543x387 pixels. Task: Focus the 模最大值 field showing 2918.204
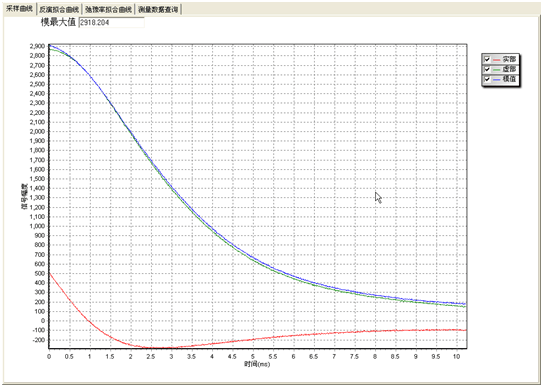click(x=111, y=22)
